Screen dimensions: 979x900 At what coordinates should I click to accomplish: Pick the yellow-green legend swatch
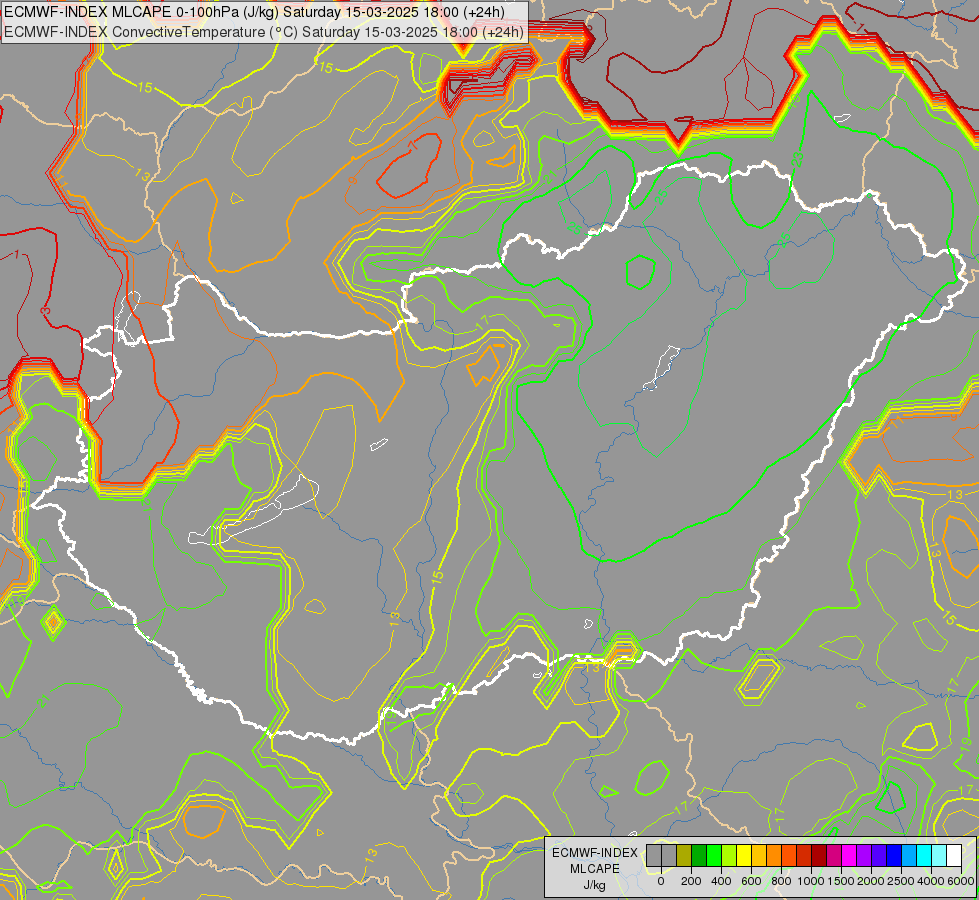(729, 855)
